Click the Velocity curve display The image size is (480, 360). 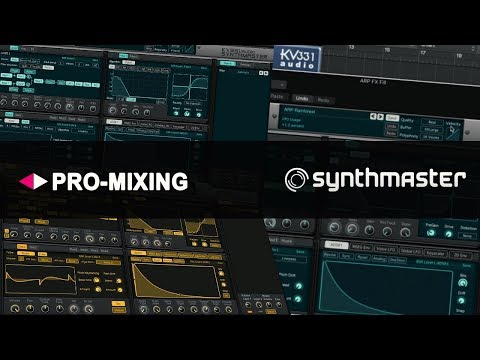point(453,133)
